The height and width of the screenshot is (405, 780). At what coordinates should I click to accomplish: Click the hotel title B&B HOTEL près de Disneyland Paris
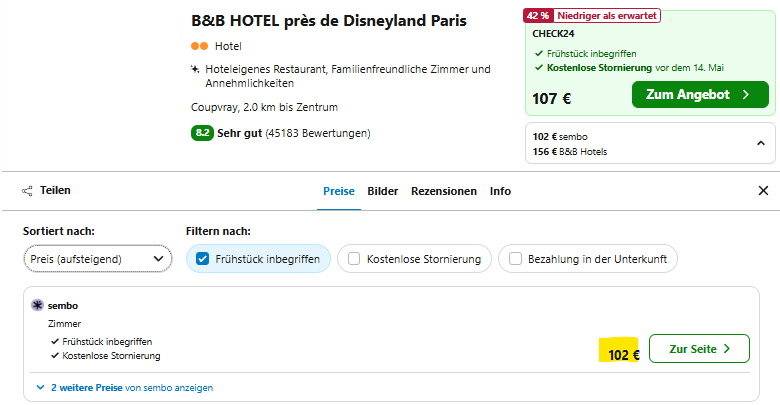[x=329, y=21]
